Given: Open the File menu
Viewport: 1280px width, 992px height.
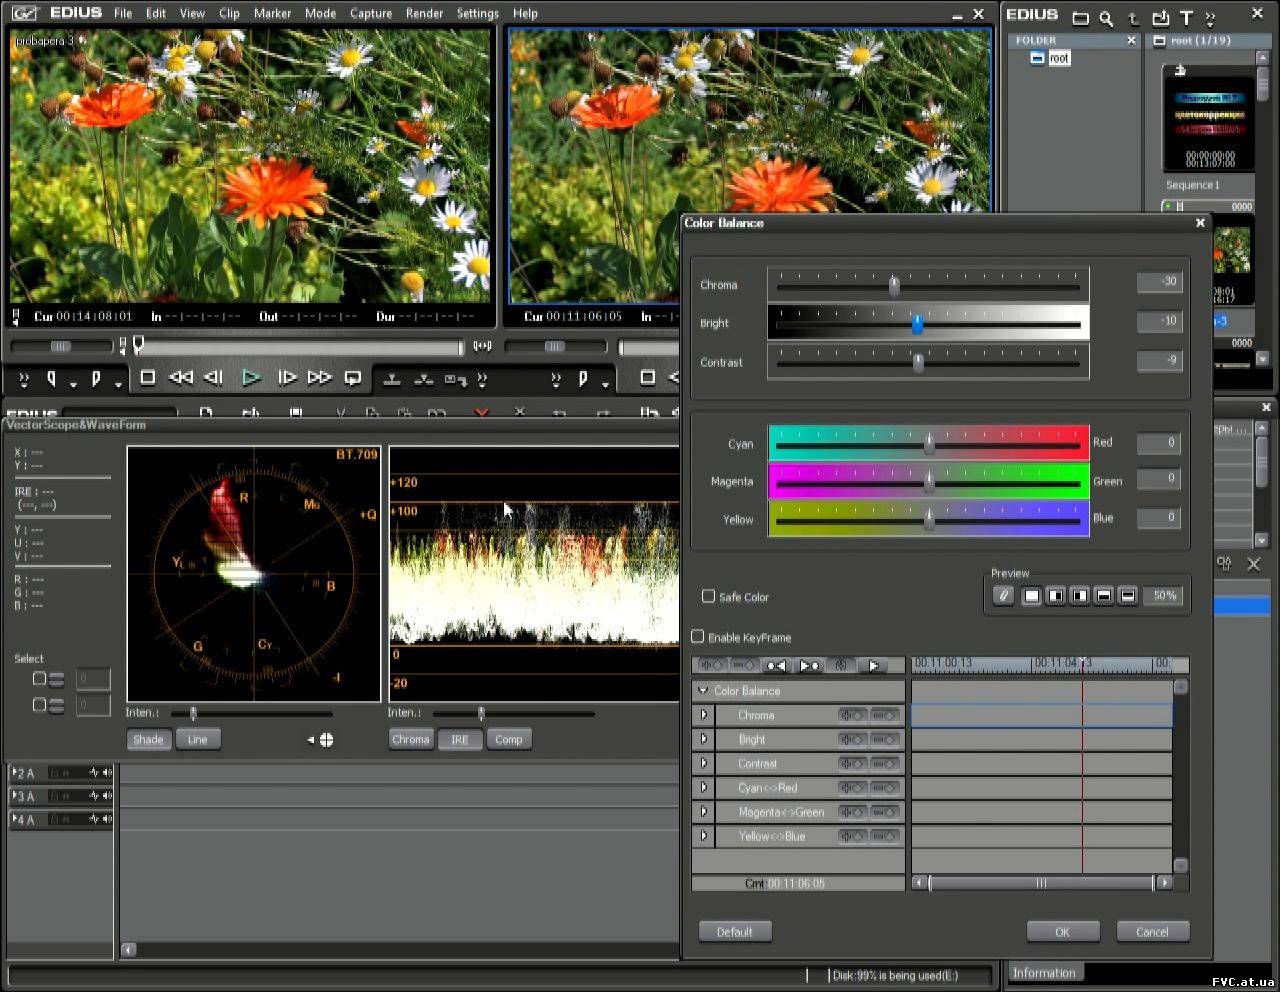Looking at the screenshot, I should (123, 13).
